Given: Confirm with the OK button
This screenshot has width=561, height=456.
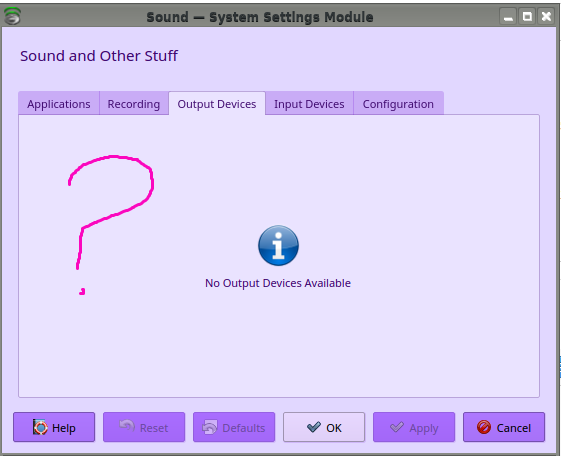Looking at the screenshot, I should (324, 427).
